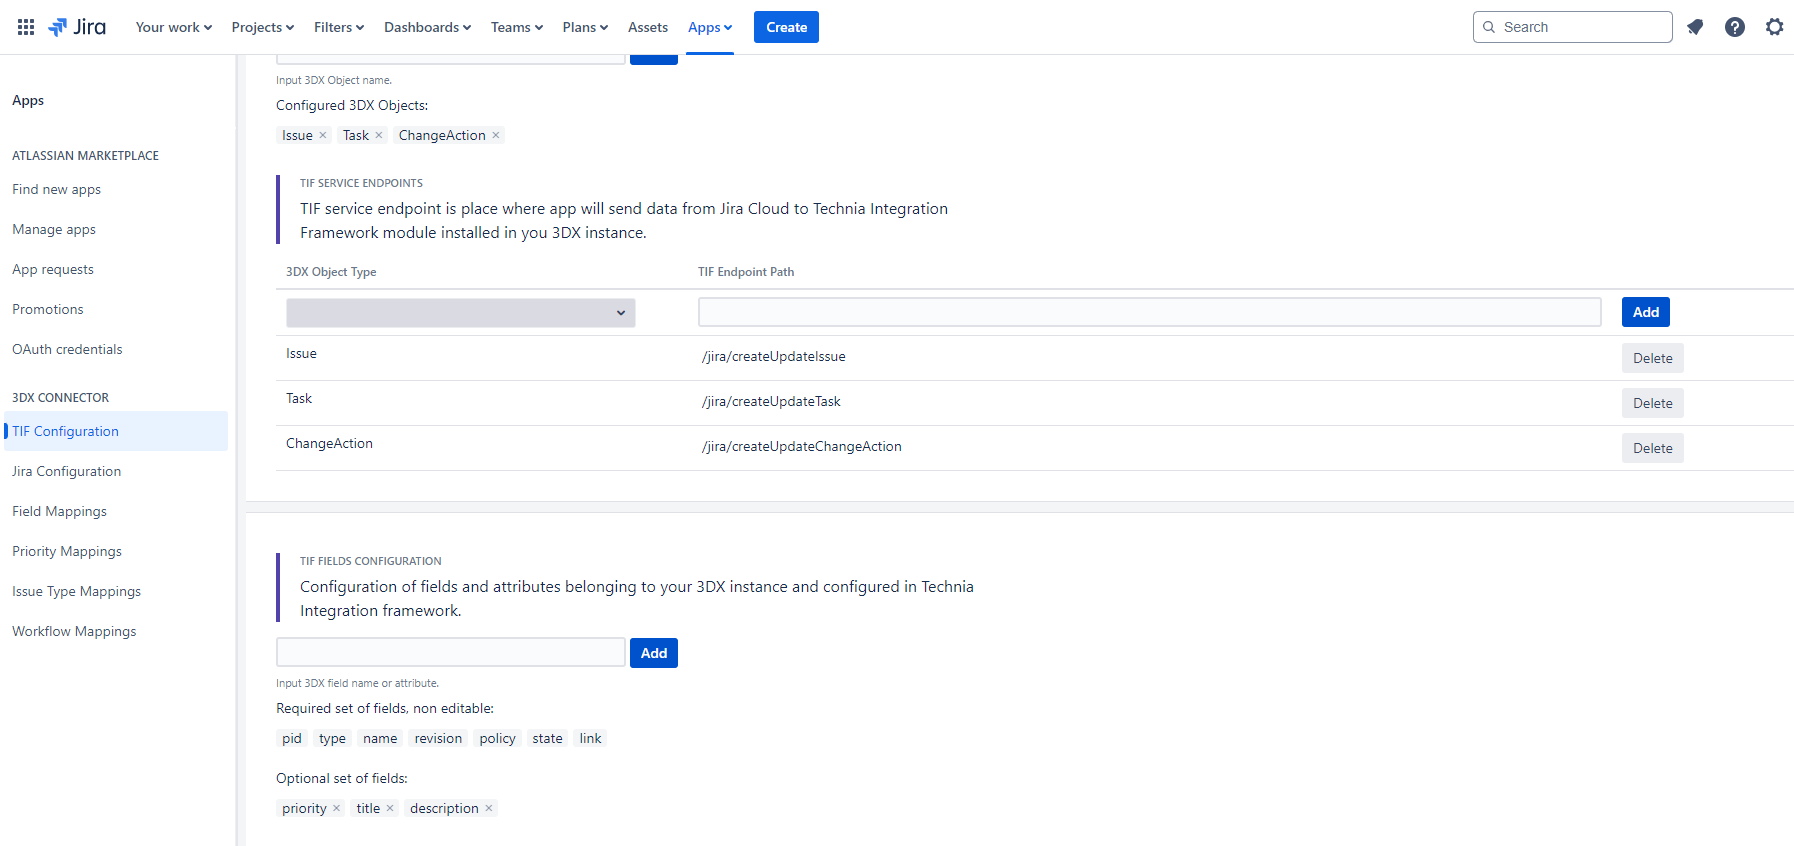1794x846 pixels.
Task: Expand the Plans menu
Action: [585, 27]
